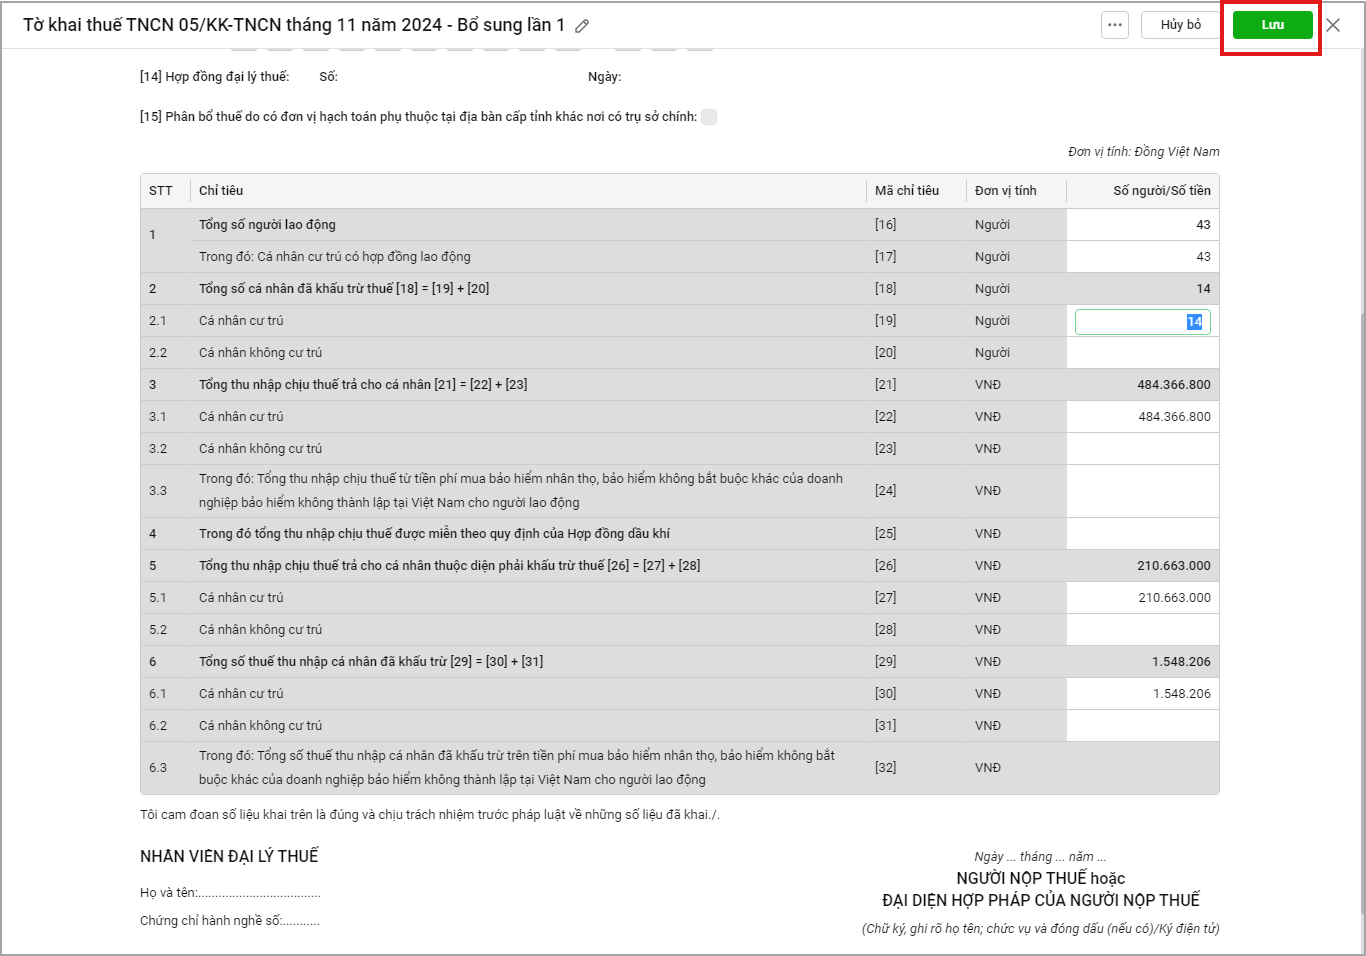This screenshot has height=956, width=1366.
Task: Click the 210.663.000 field for code [27]
Action: click(1142, 598)
